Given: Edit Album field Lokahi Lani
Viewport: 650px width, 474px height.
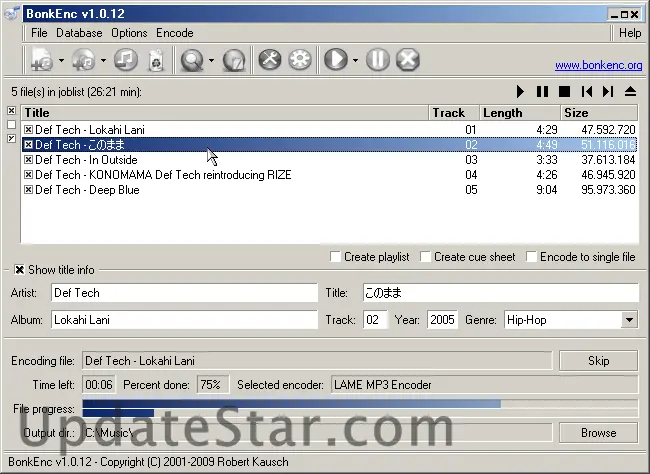Looking at the screenshot, I should tap(184, 320).
